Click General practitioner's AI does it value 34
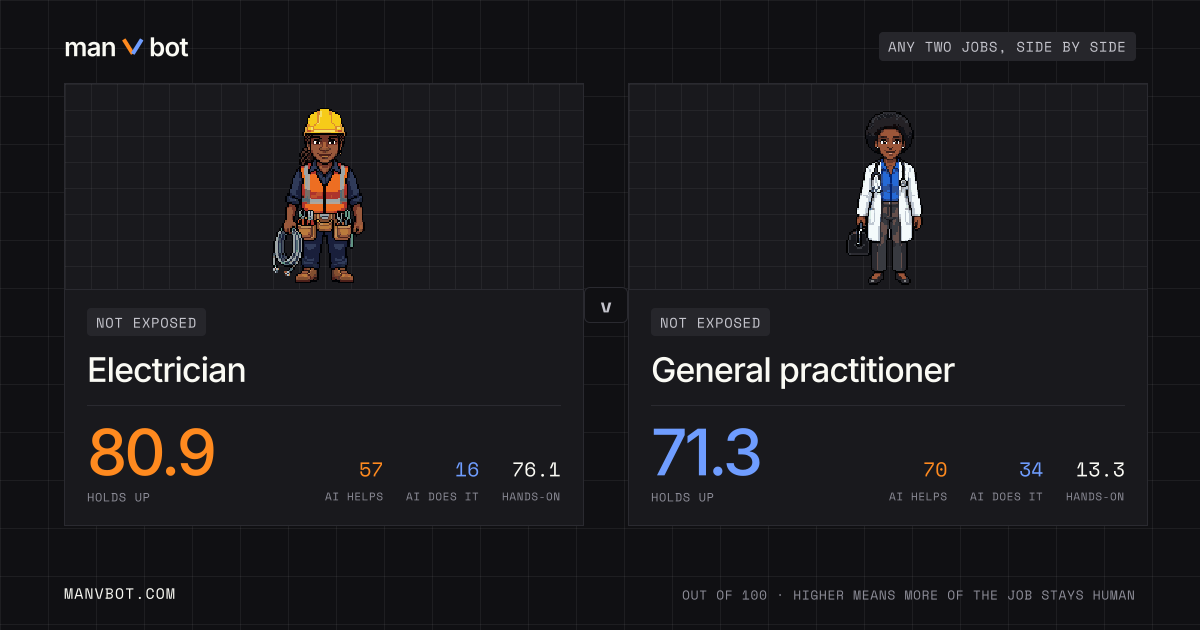1200x630 pixels. 1031,470
